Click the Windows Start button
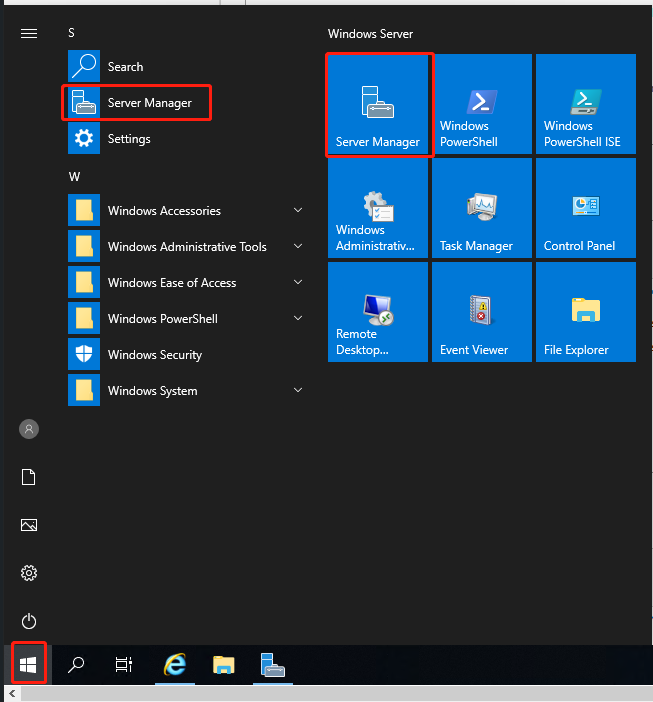Image resolution: width=653 pixels, height=702 pixels. pos(28,665)
